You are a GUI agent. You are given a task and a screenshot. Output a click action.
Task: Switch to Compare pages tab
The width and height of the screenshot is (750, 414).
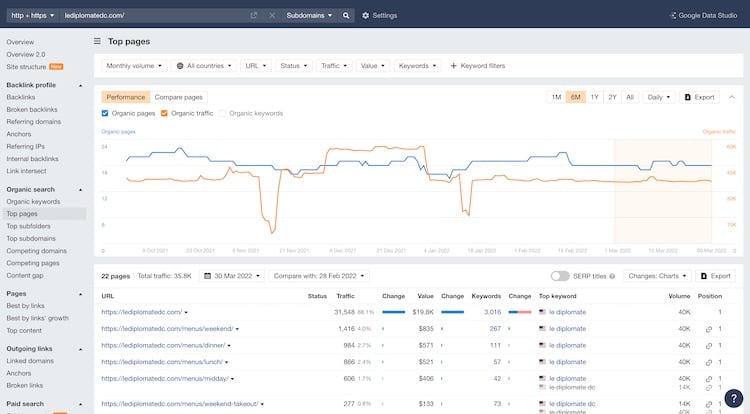coord(178,97)
